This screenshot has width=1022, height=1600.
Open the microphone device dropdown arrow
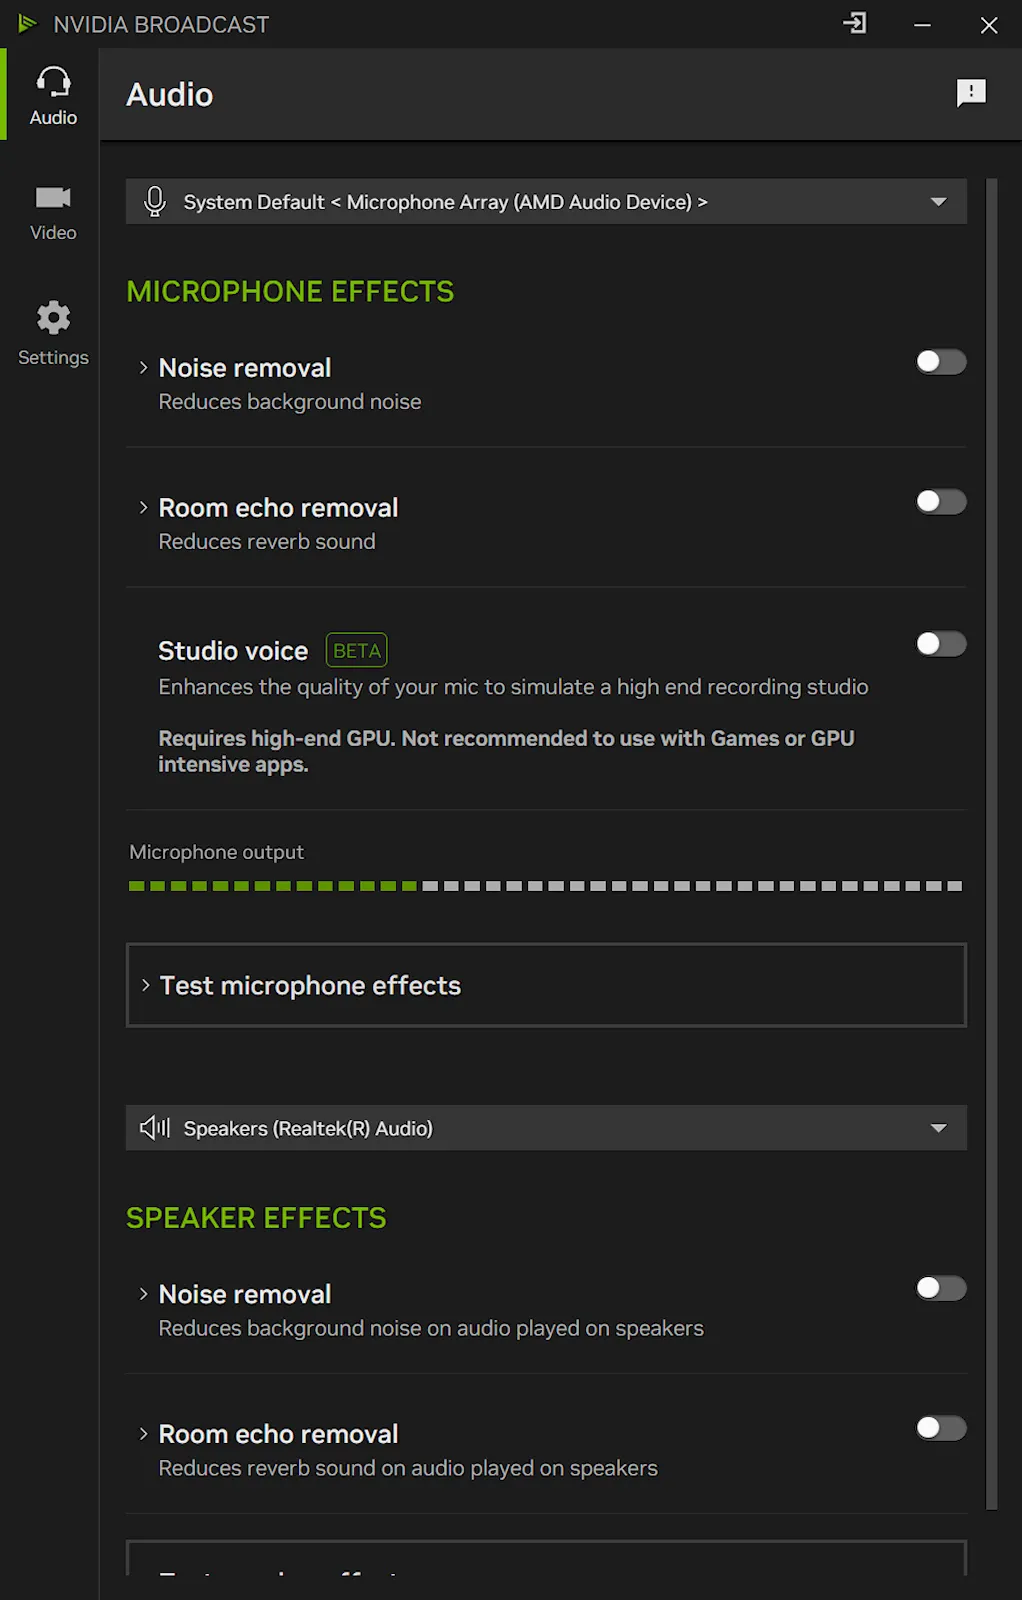938,202
